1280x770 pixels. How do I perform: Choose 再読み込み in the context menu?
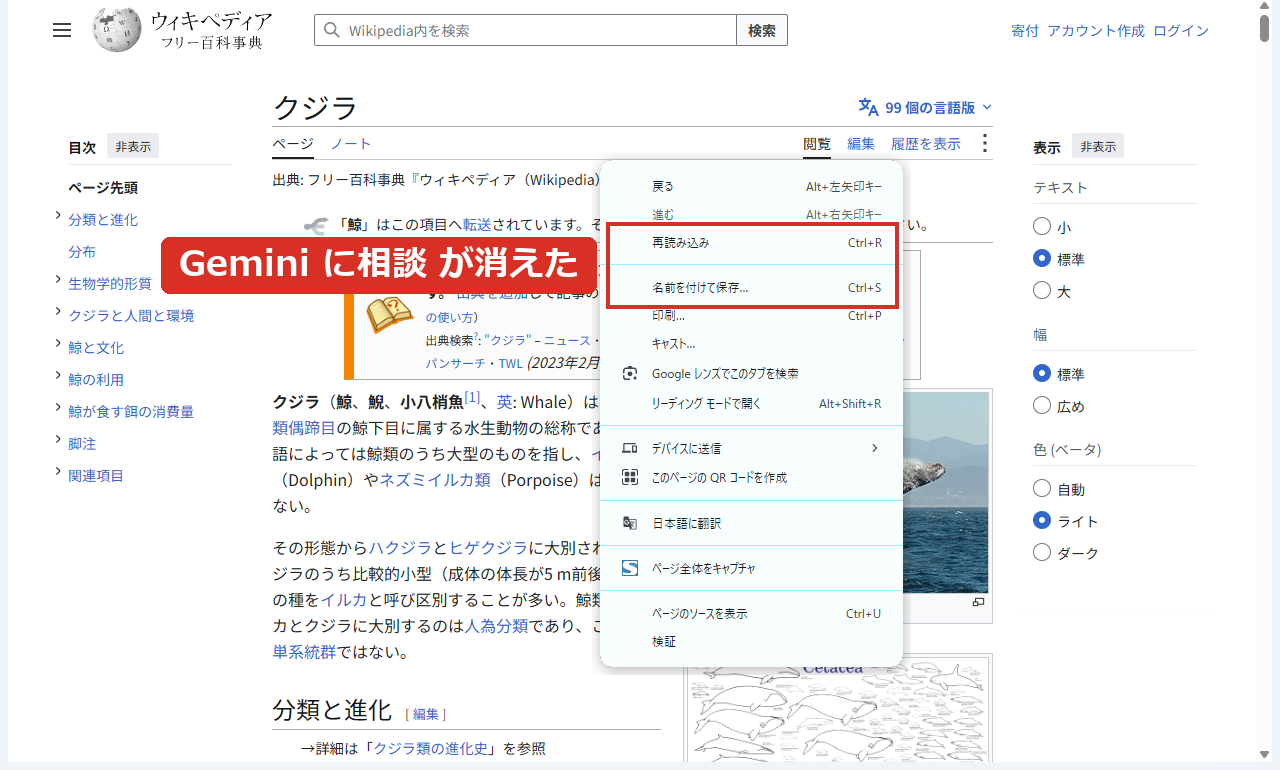(x=751, y=243)
